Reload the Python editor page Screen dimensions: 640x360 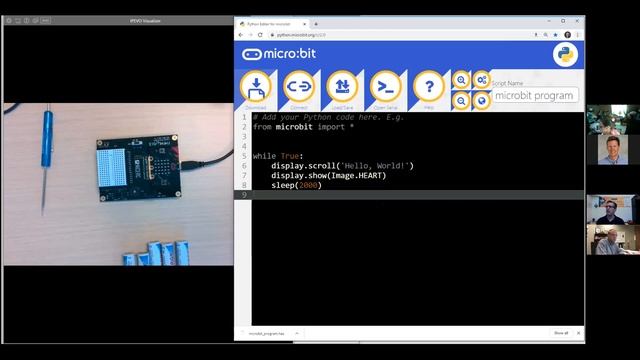click(260, 35)
